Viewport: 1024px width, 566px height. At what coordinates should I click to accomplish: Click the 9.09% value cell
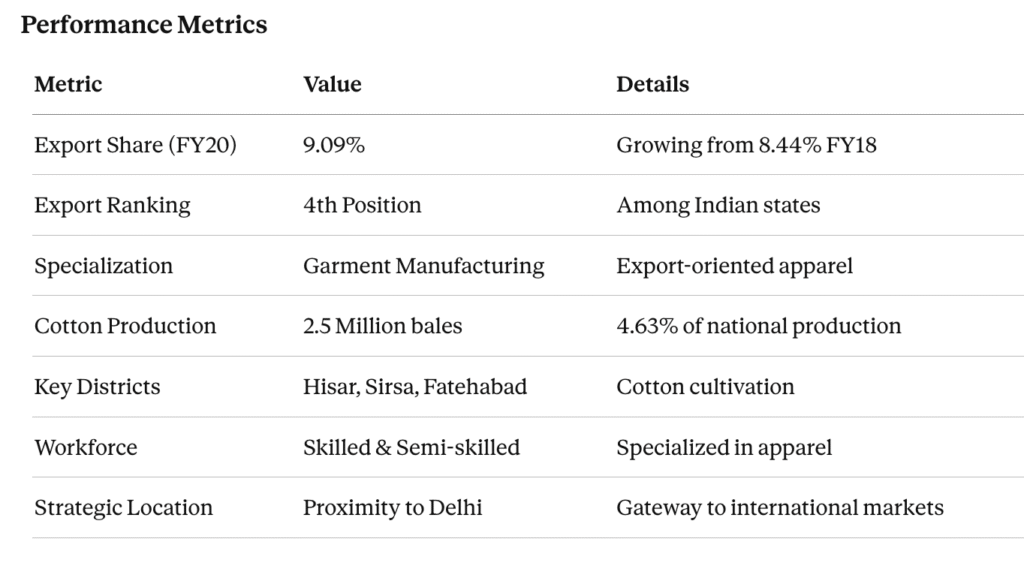click(334, 145)
